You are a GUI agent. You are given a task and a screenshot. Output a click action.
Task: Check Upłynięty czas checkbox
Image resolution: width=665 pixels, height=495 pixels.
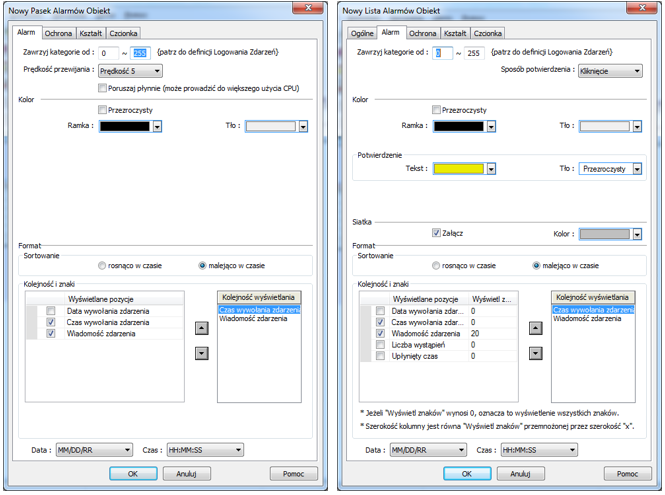380,356
